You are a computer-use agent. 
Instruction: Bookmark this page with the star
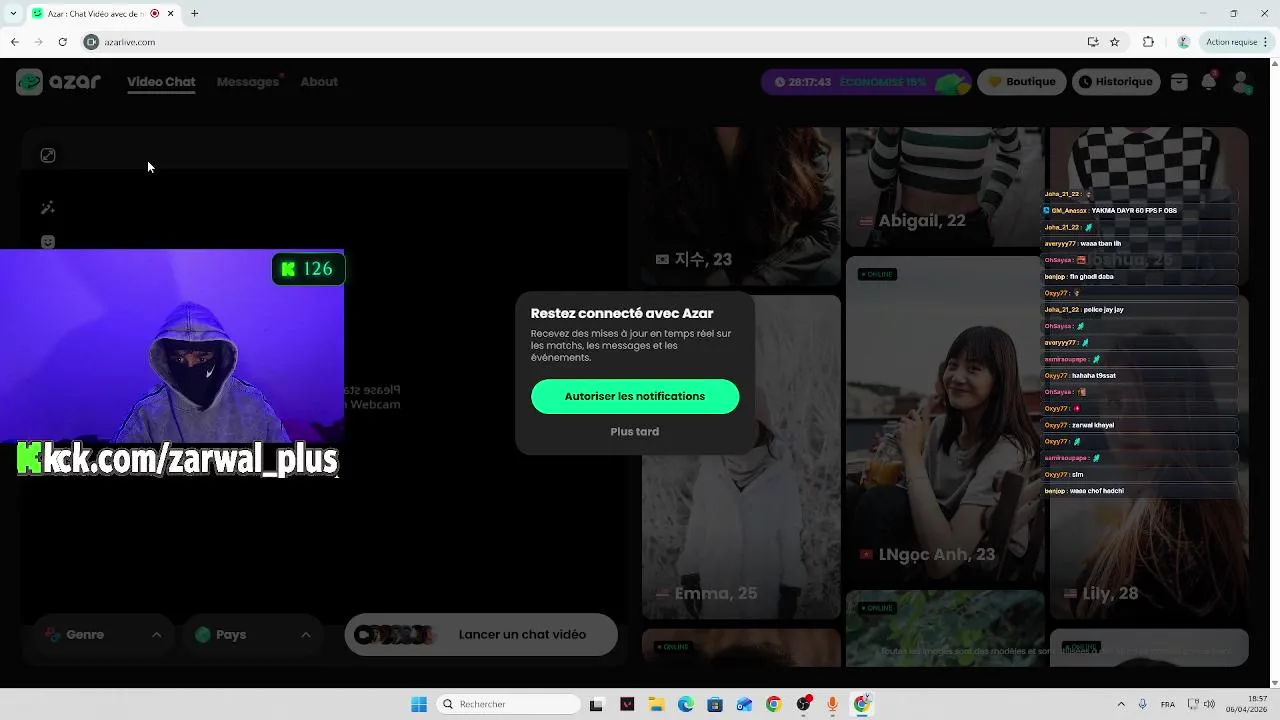click(1114, 42)
